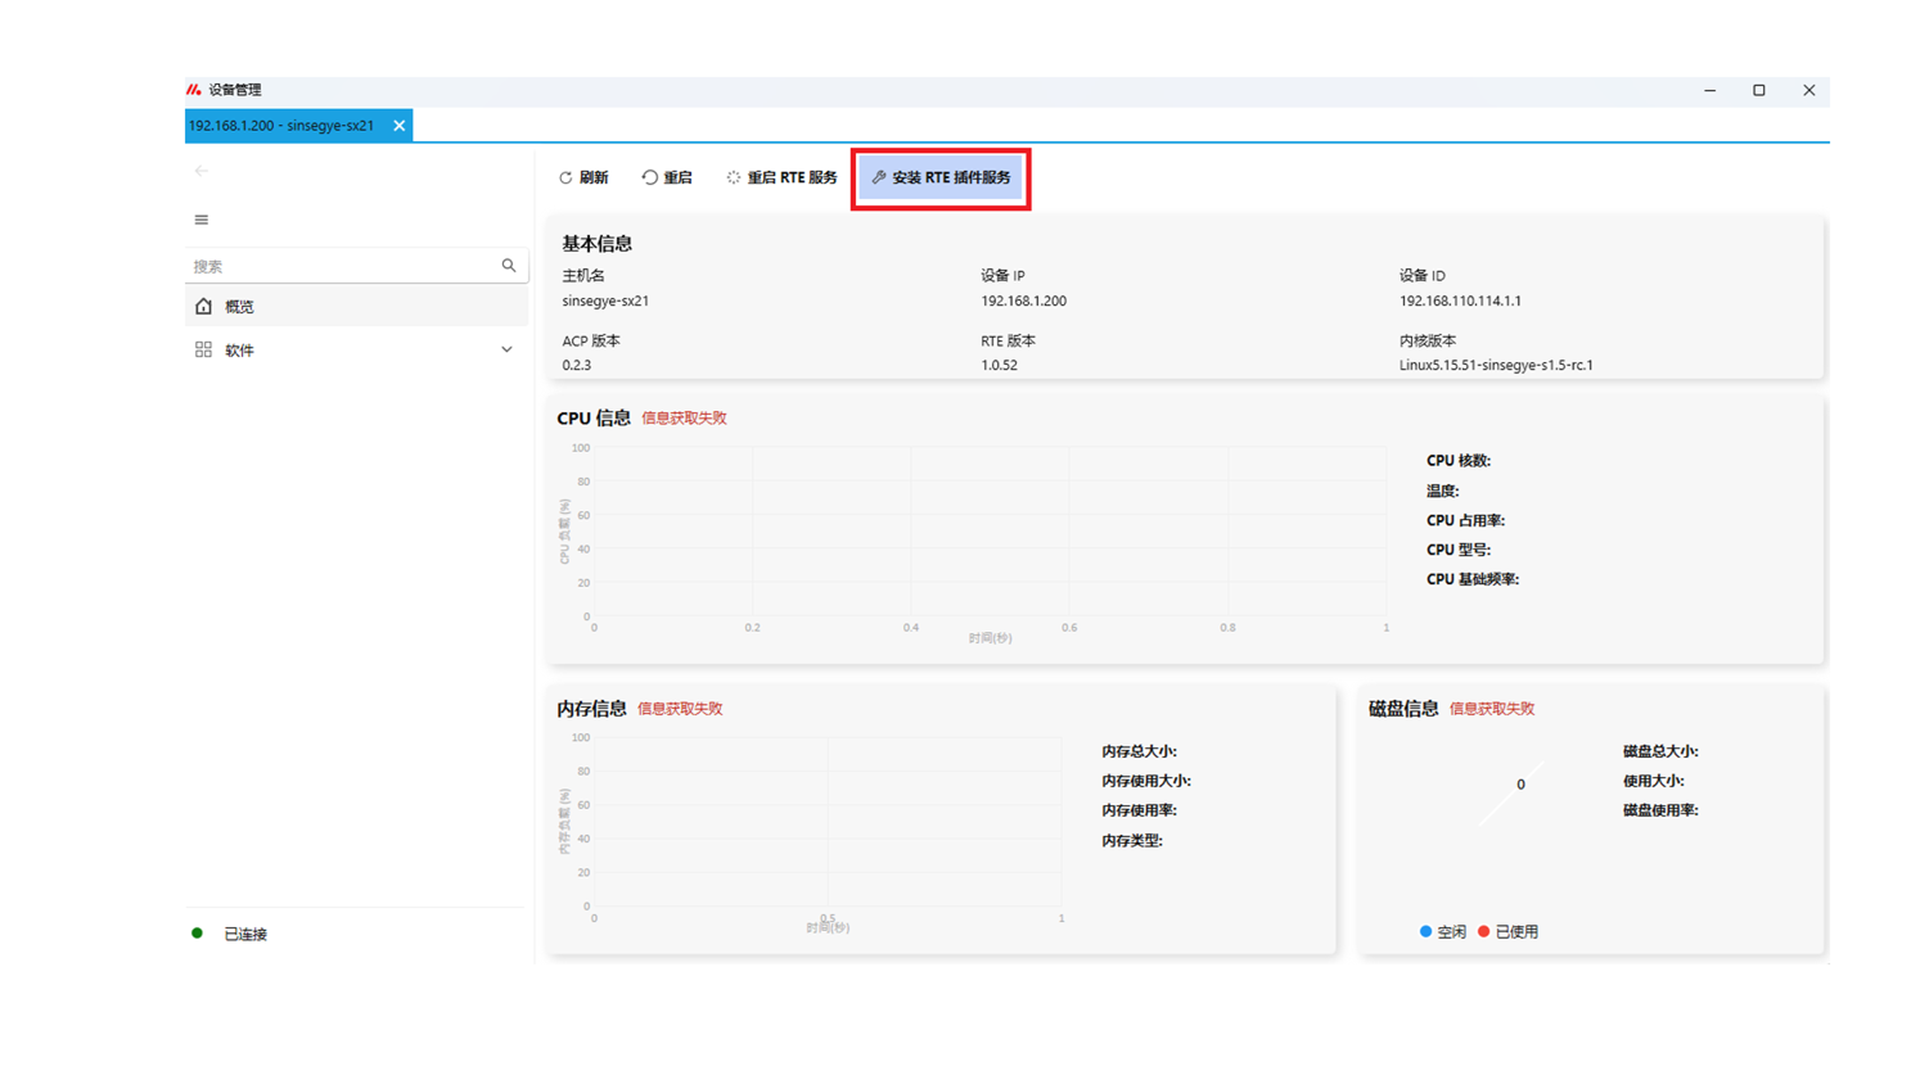This screenshot has height=1080, width=1920.
Task: Click the restart (重启) icon
Action: pos(650,177)
